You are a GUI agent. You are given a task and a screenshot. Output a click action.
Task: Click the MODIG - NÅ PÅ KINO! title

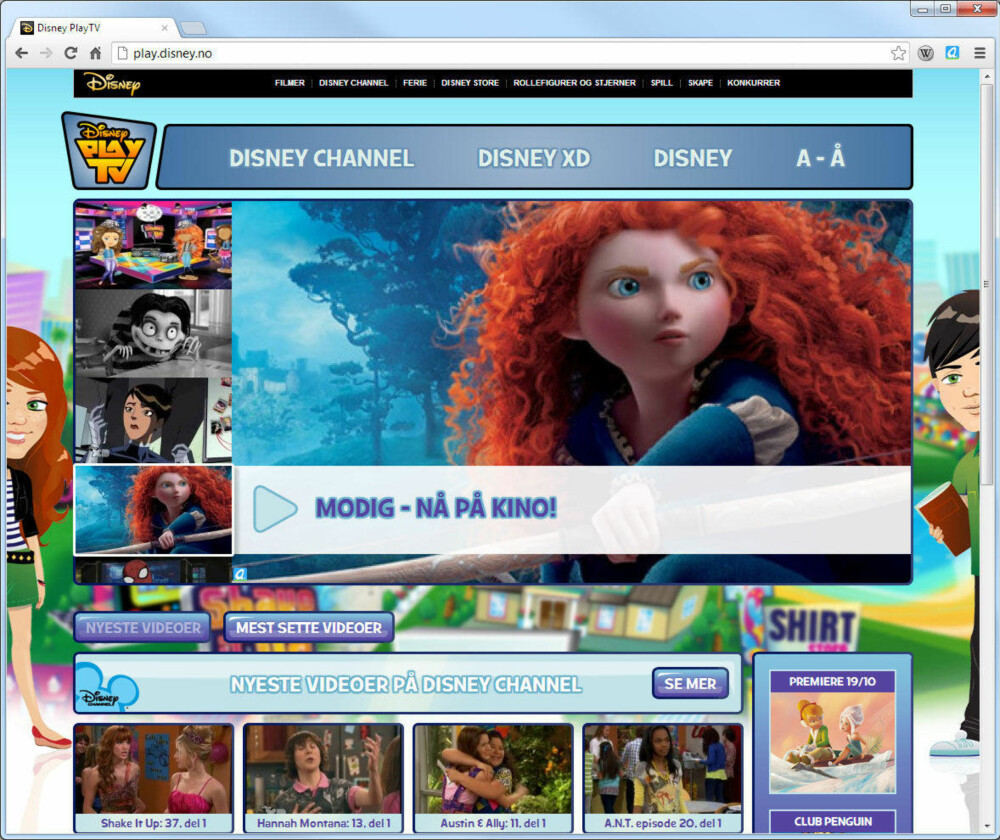(x=436, y=508)
